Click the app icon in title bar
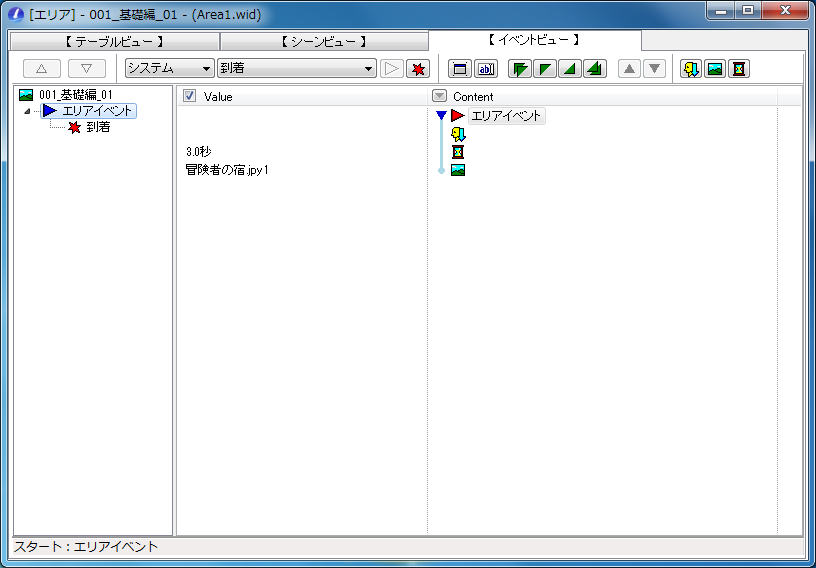 16,15
